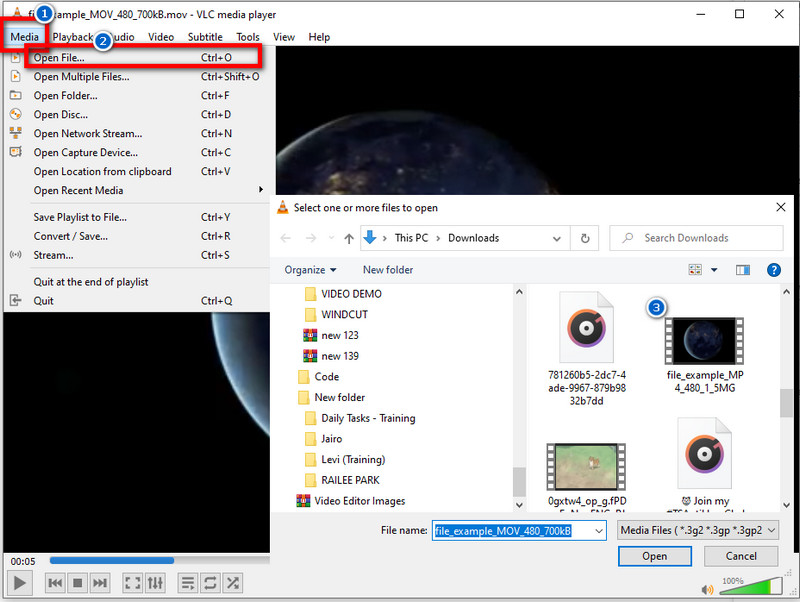Select new 139 archive in tree
Viewport: 800px width, 602px height.
click(331, 356)
